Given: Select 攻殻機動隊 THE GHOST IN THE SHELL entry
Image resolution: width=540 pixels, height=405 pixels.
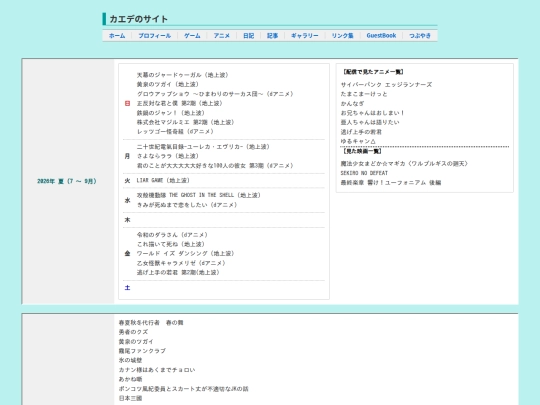Looking at the screenshot, I should 199,195.
